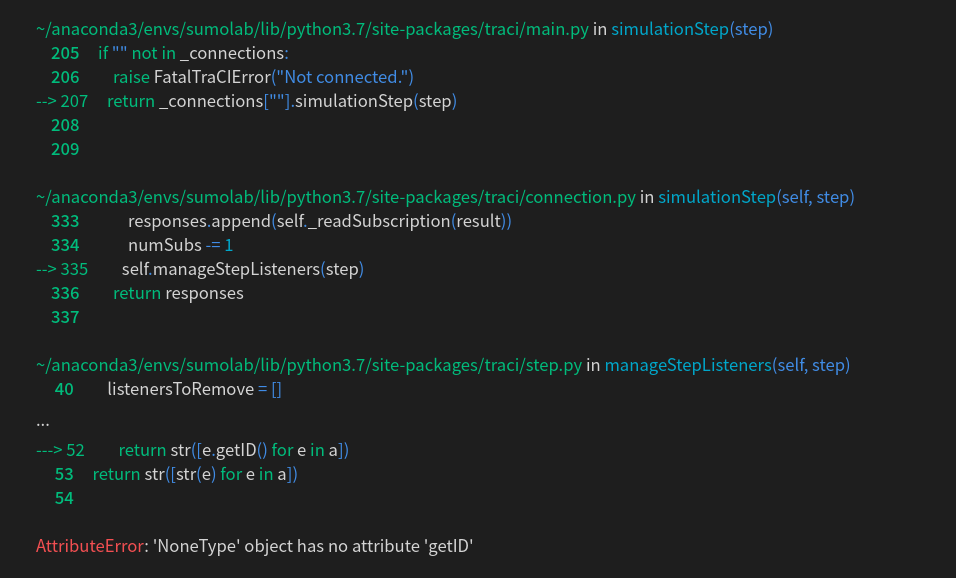Click line number 333
This screenshot has height=578, width=956.
[65, 221]
